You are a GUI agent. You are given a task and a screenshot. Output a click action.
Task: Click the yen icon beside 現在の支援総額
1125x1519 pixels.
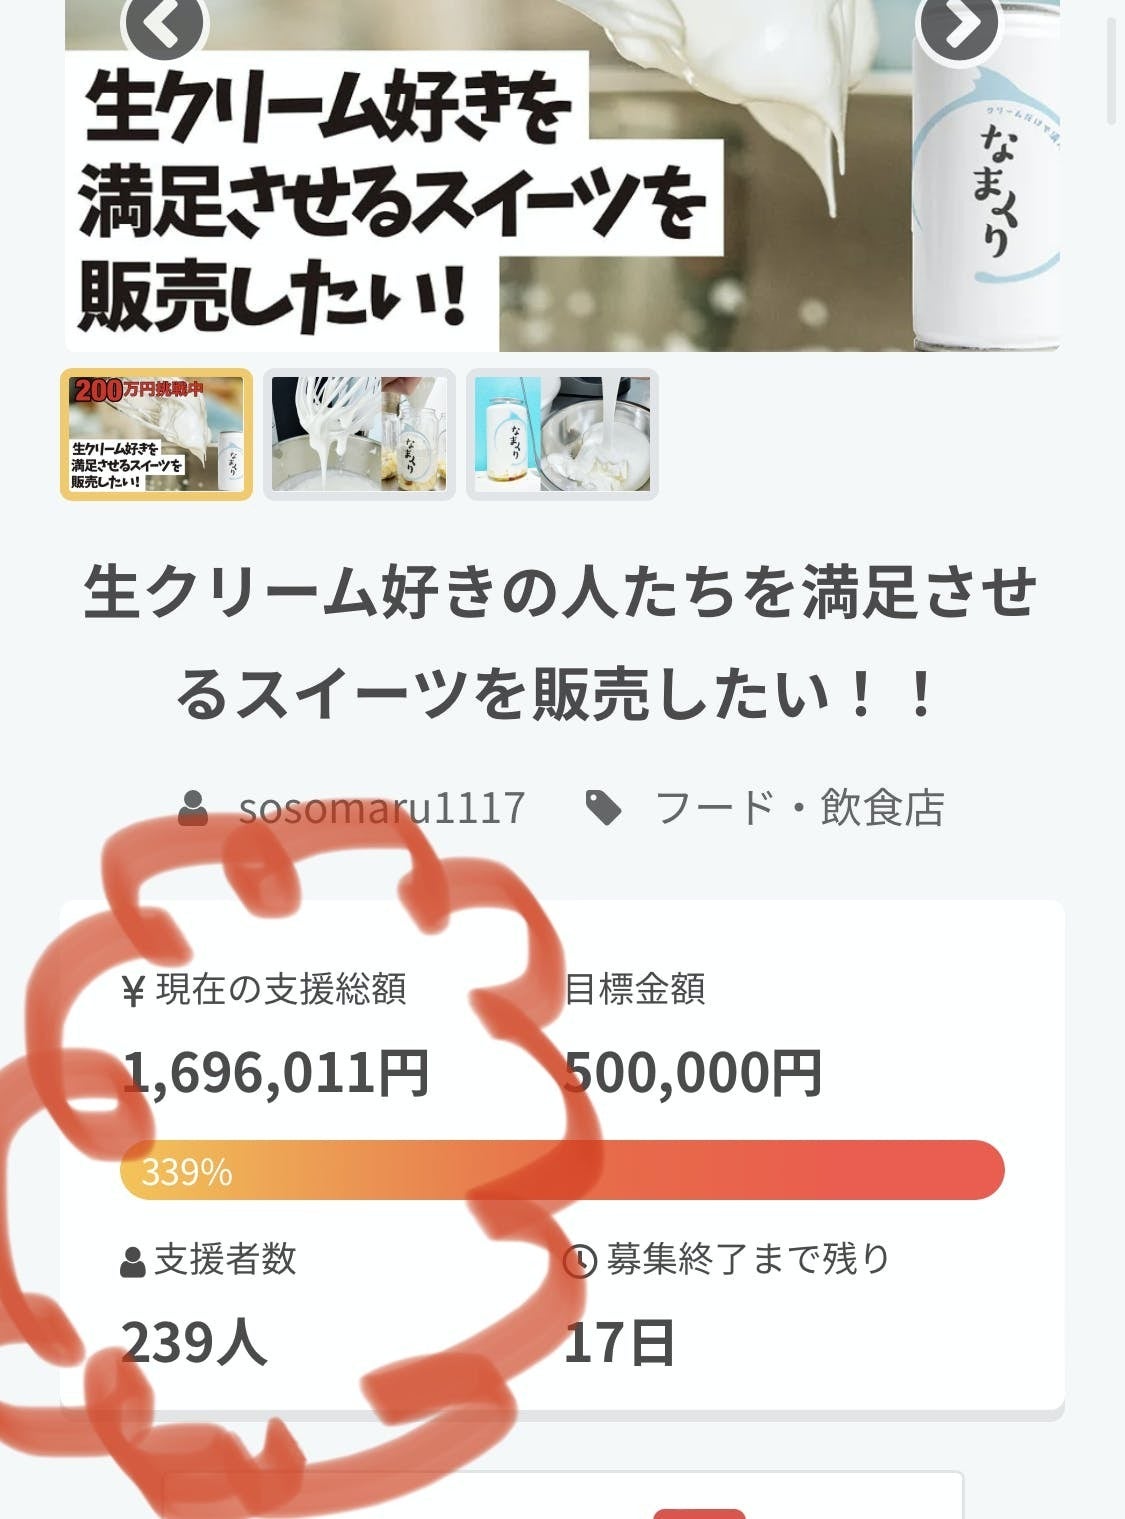coord(133,991)
